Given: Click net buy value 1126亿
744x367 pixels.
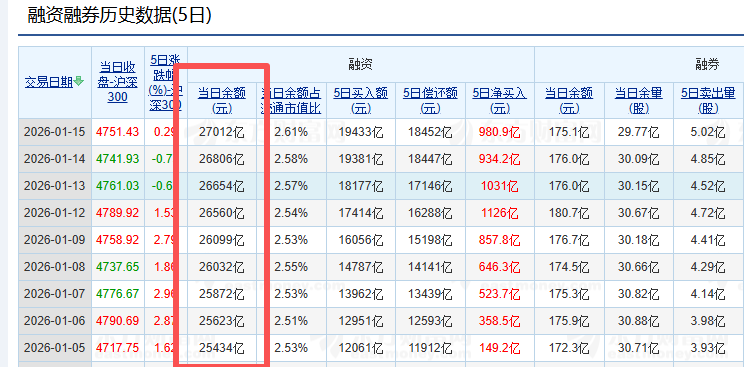Looking at the screenshot, I should click(500, 213).
